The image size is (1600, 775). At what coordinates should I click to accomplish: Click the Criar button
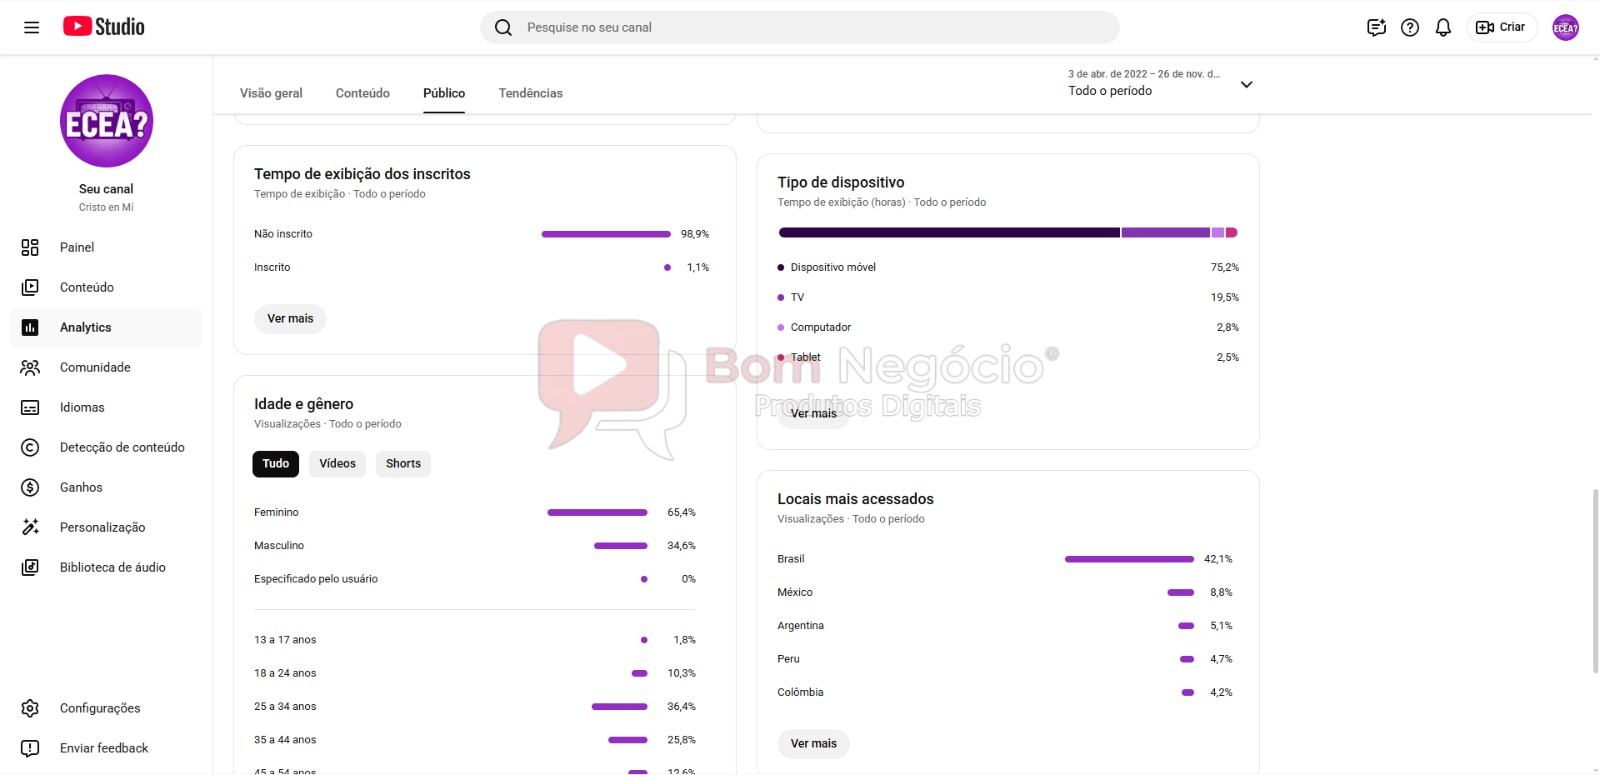(x=1501, y=27)
